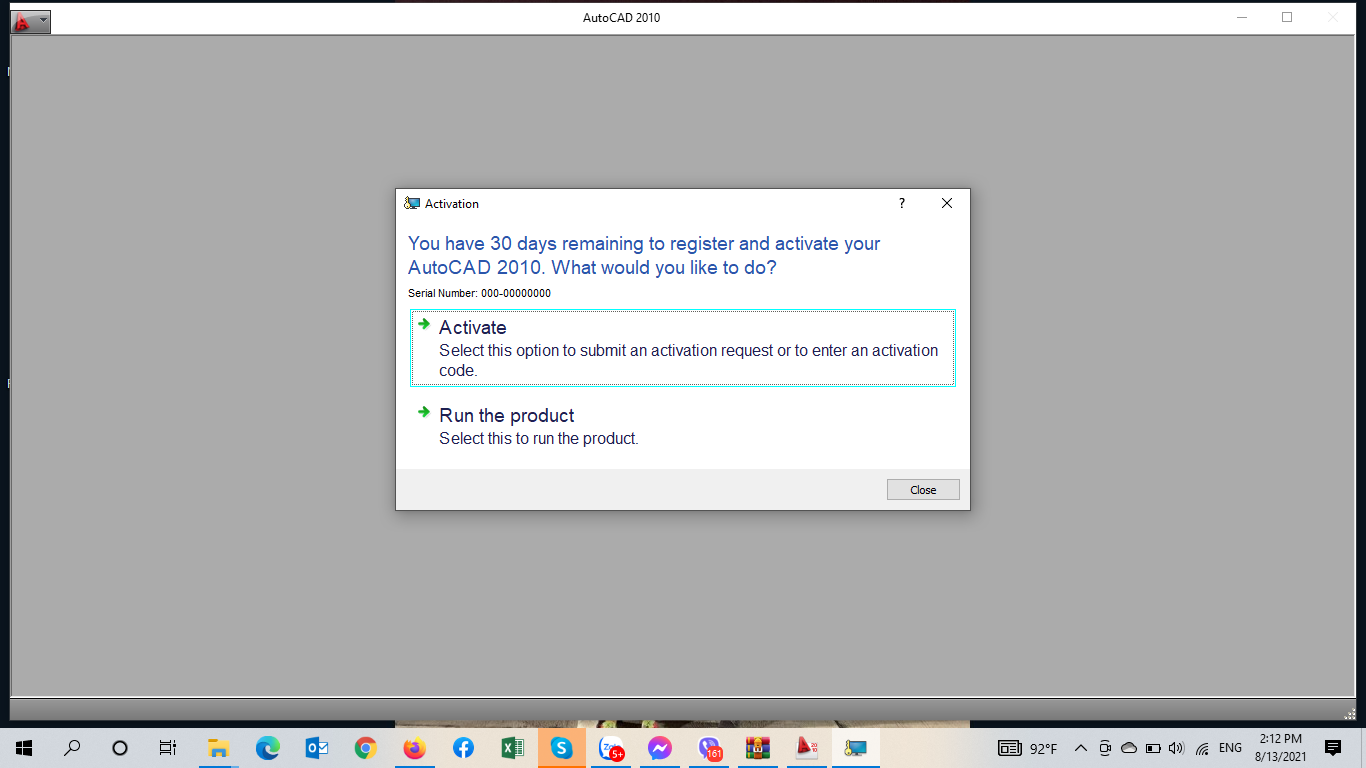
Task: Switch to Activation window taskbar icon
Action: (856, 748)
